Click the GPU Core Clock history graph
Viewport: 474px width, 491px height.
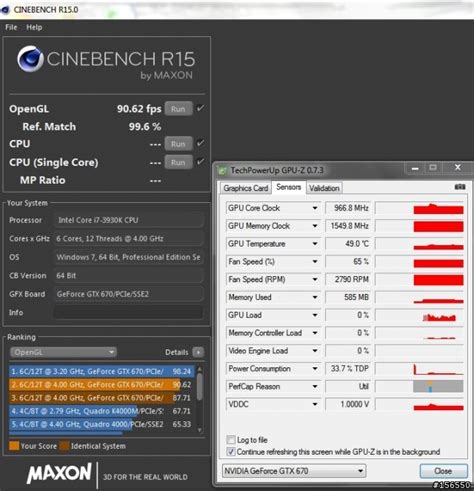(x=419, y=208)
